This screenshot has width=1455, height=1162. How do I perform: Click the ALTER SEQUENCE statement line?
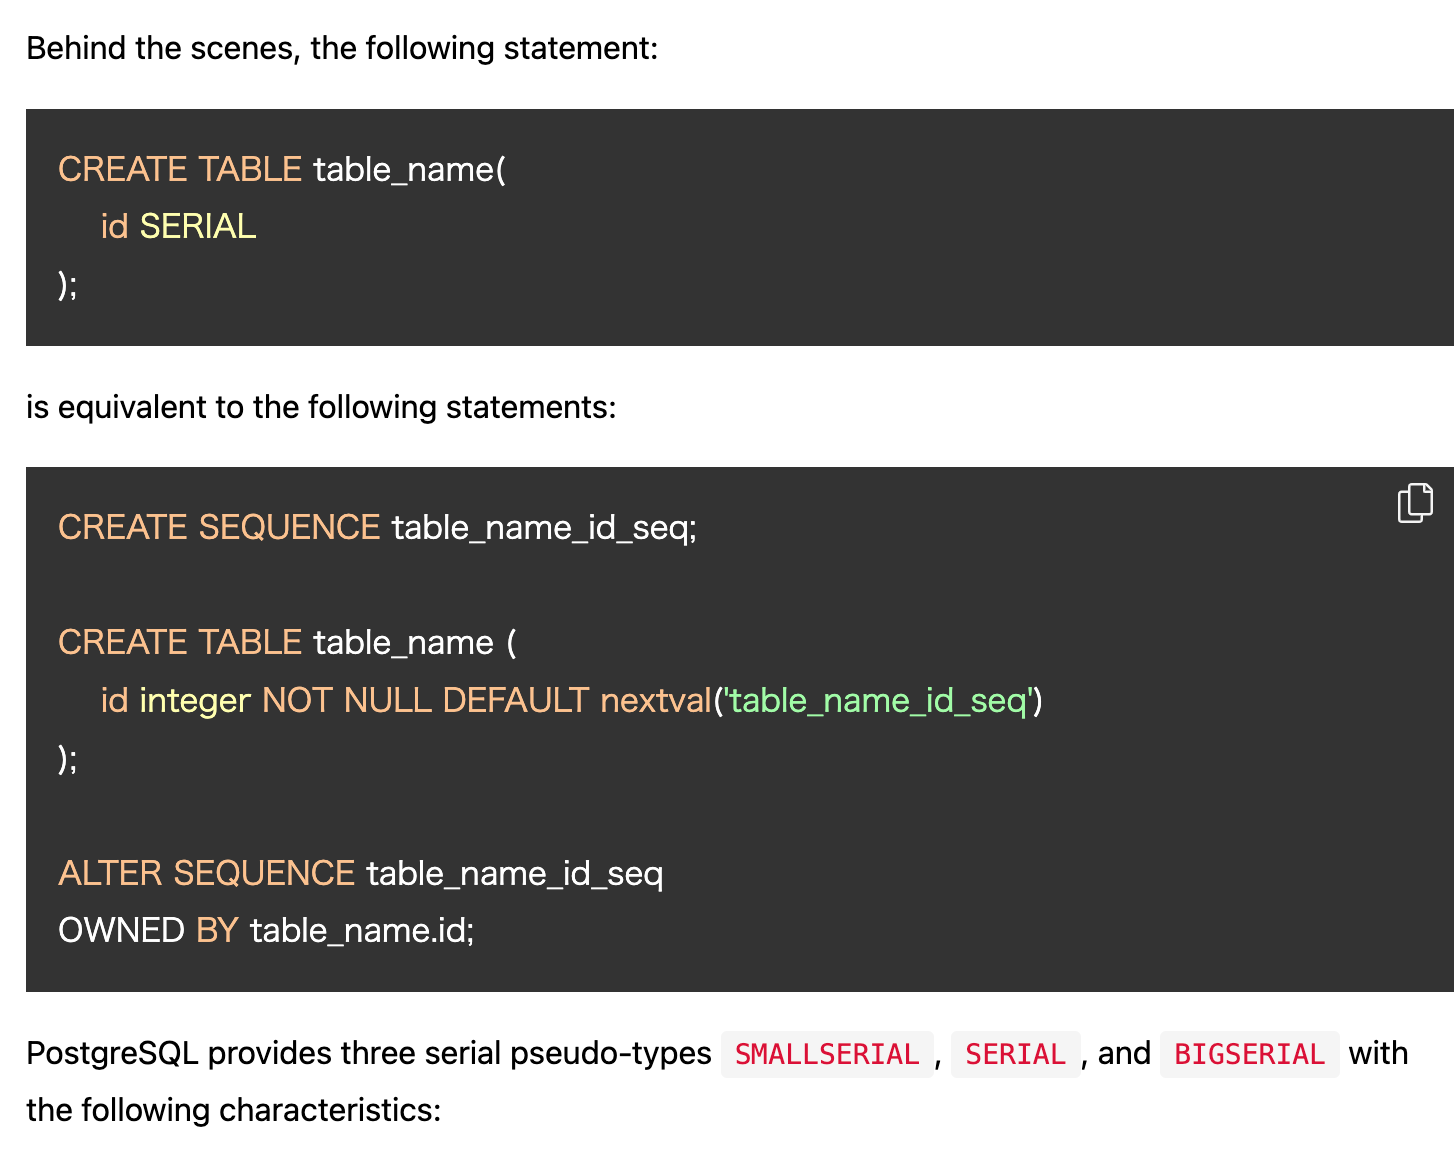pos(361,874)
